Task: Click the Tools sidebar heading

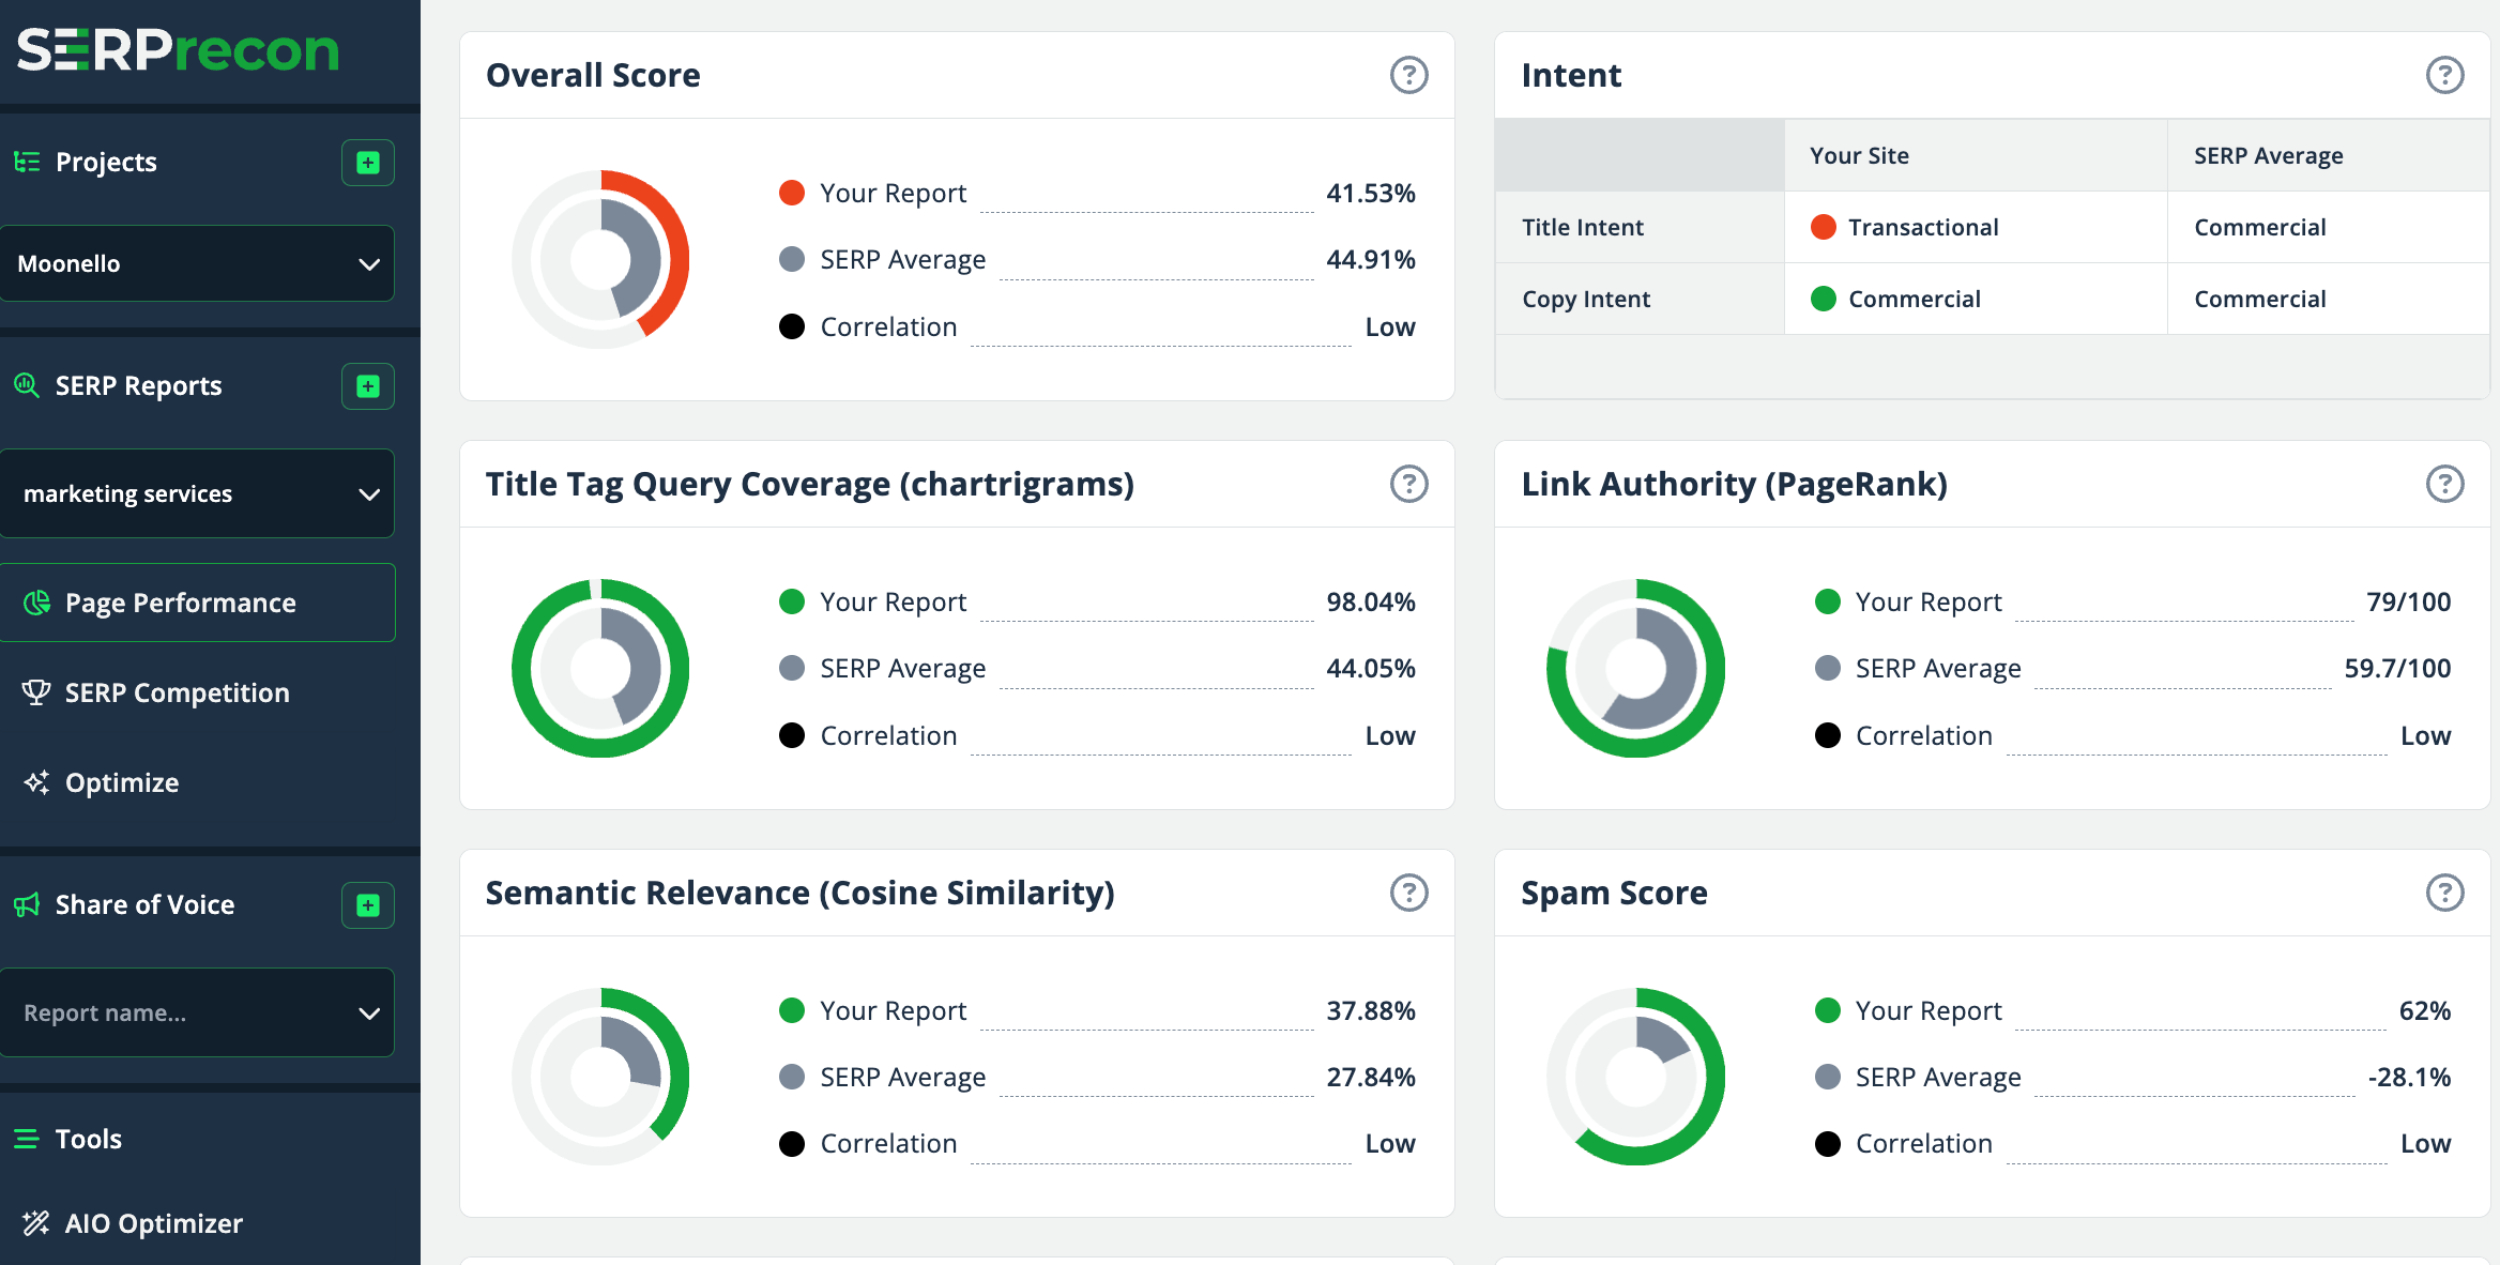Action: (88, 1139)
